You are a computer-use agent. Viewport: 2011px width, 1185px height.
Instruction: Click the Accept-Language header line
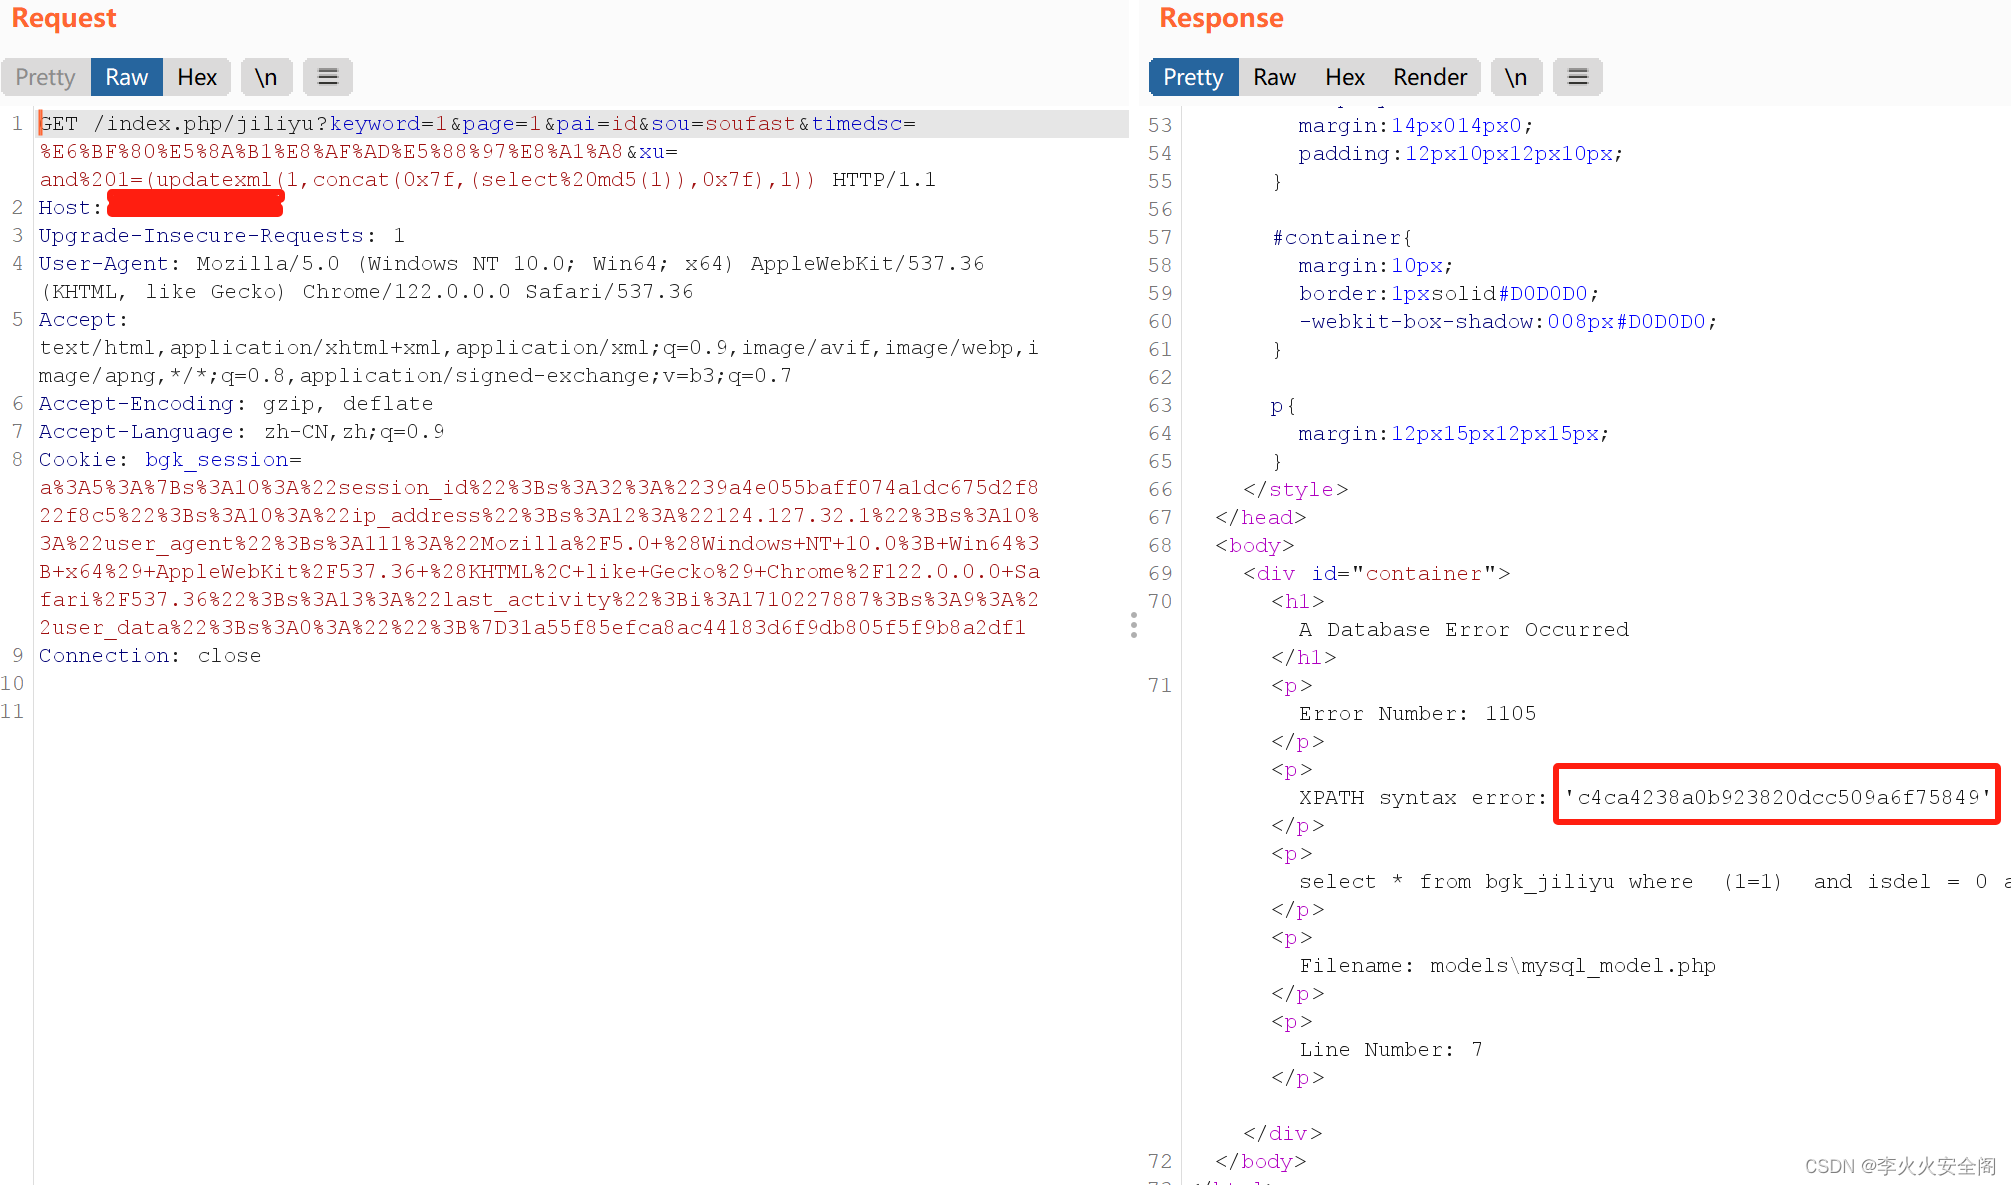click(241, 432)
